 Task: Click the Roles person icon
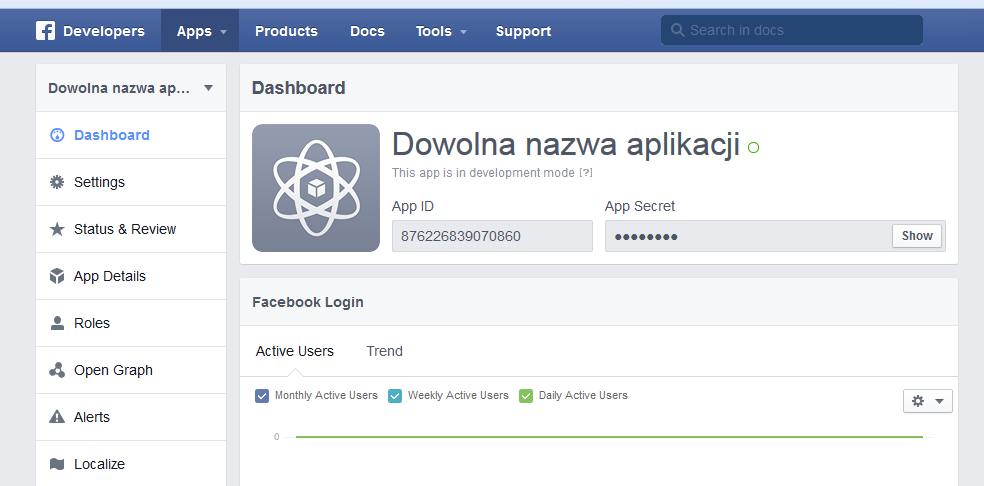click(57, 323)
